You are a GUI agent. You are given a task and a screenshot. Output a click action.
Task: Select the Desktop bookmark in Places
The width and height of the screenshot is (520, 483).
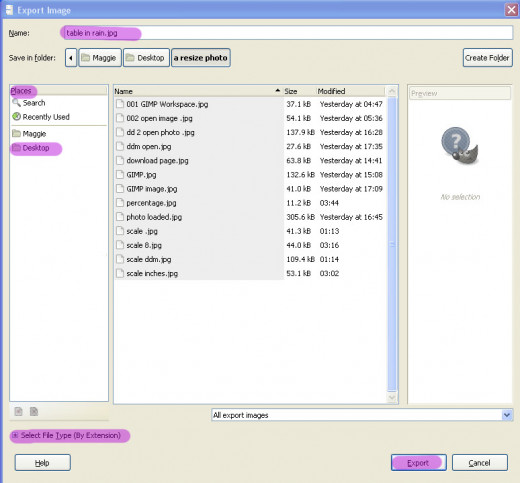(36, 148)
